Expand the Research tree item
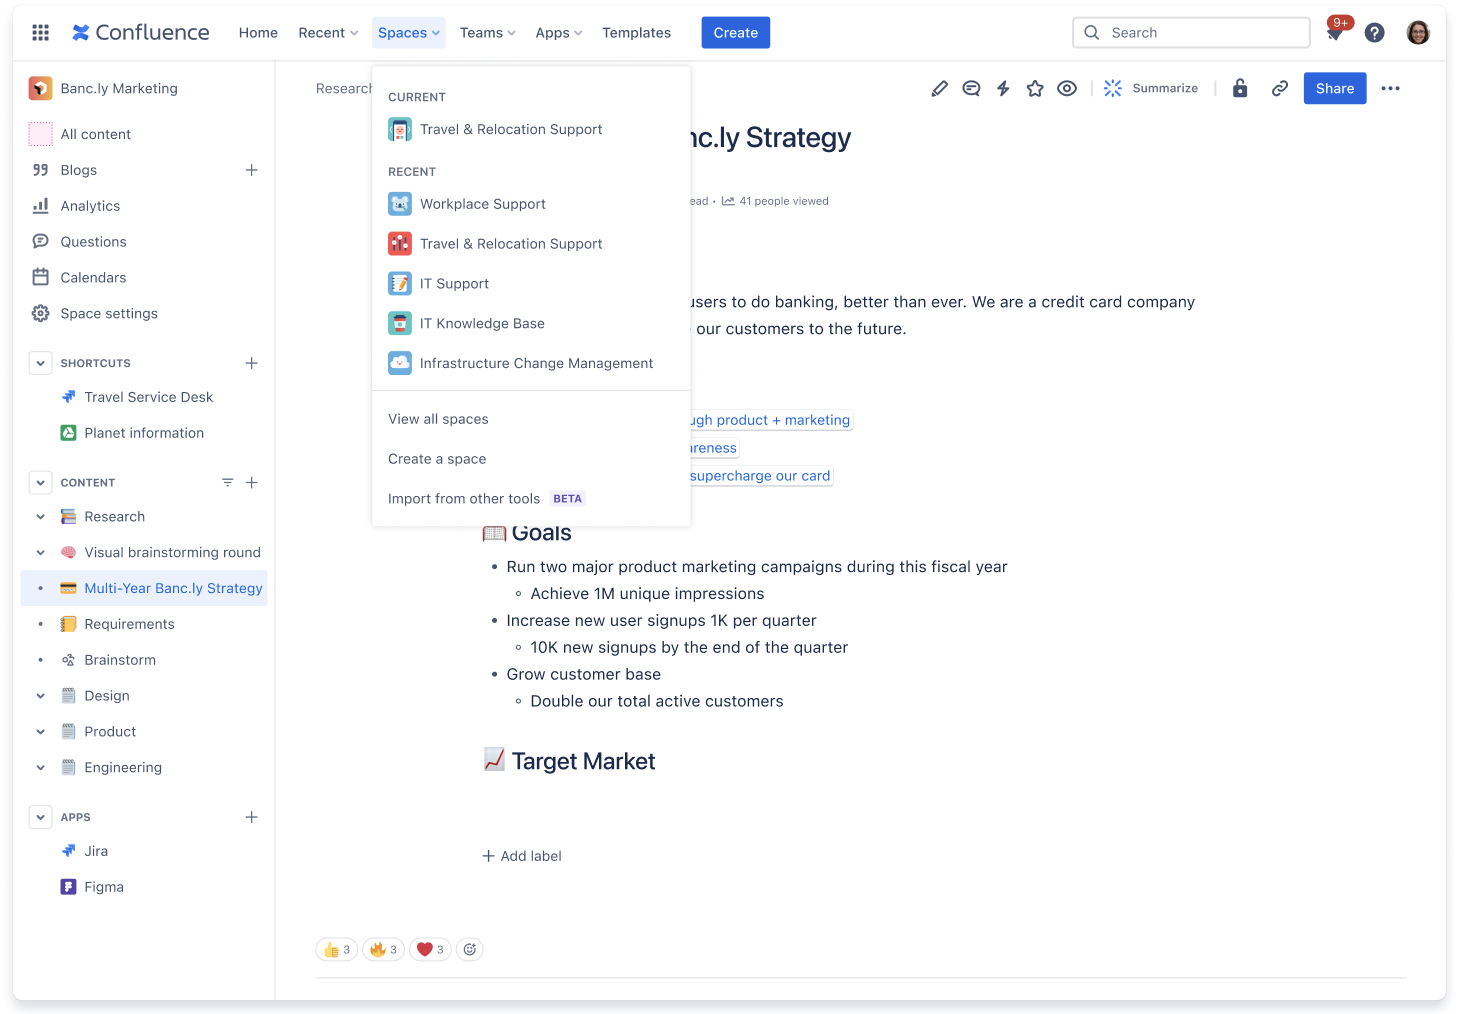Image resolution: width=1460 pixels, height=1014 pixels. tap(41, 517)
